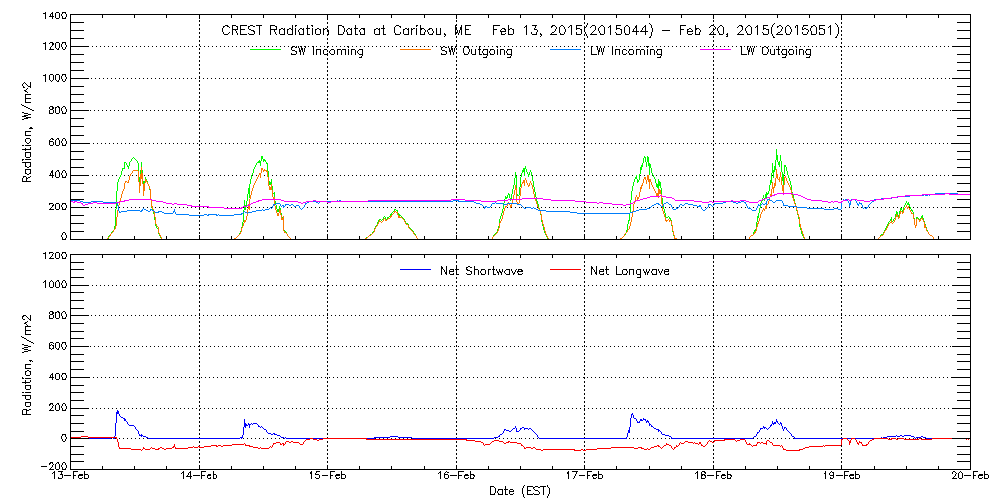
Task: Select the SW Outgoing legend label
Action: (x=476, y=51)
